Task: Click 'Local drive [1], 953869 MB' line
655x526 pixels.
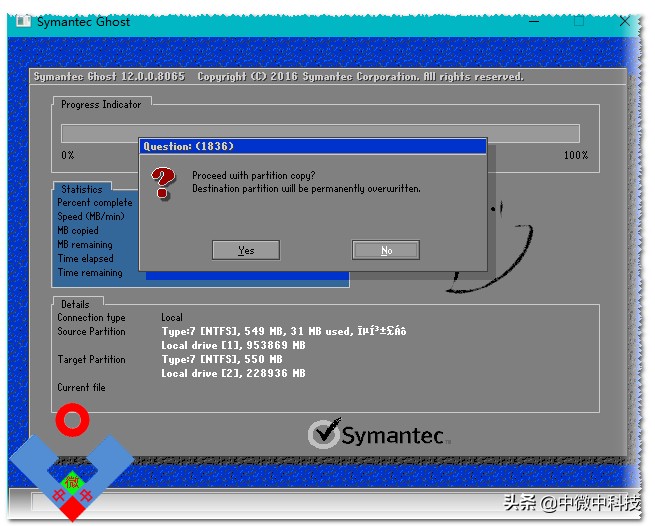Action: pos(233,346)
